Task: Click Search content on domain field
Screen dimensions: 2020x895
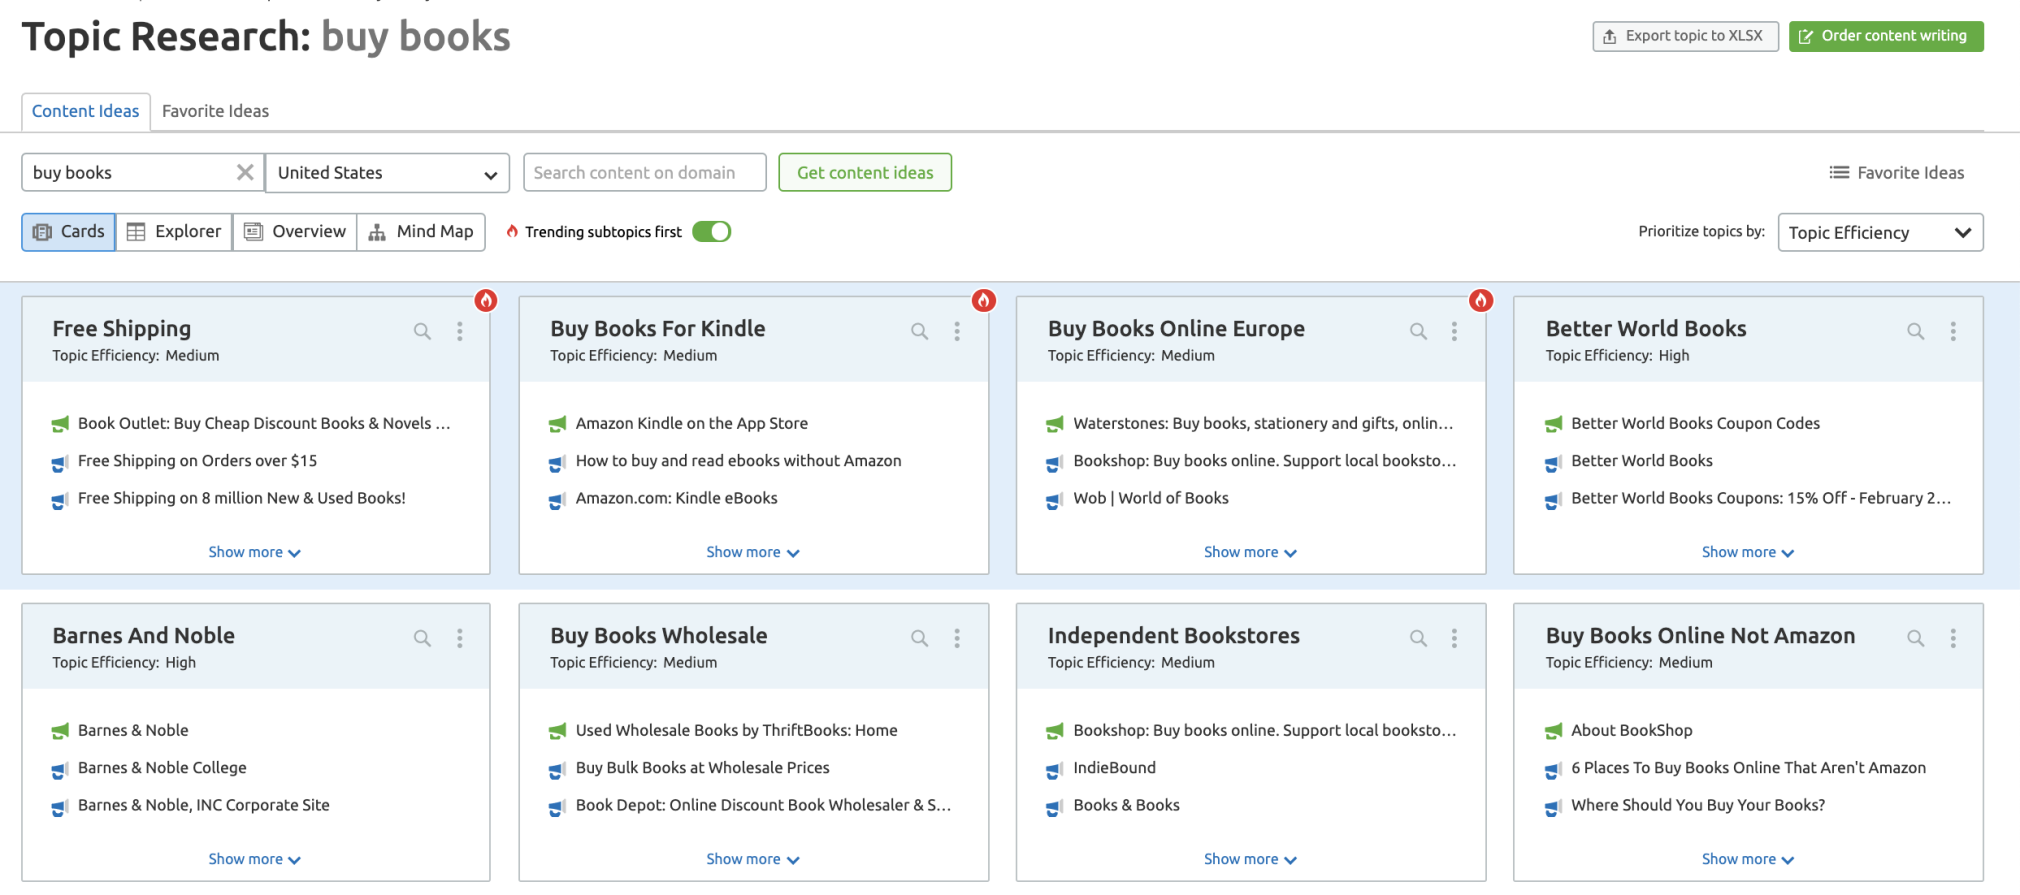Action: tap(645, 172)
